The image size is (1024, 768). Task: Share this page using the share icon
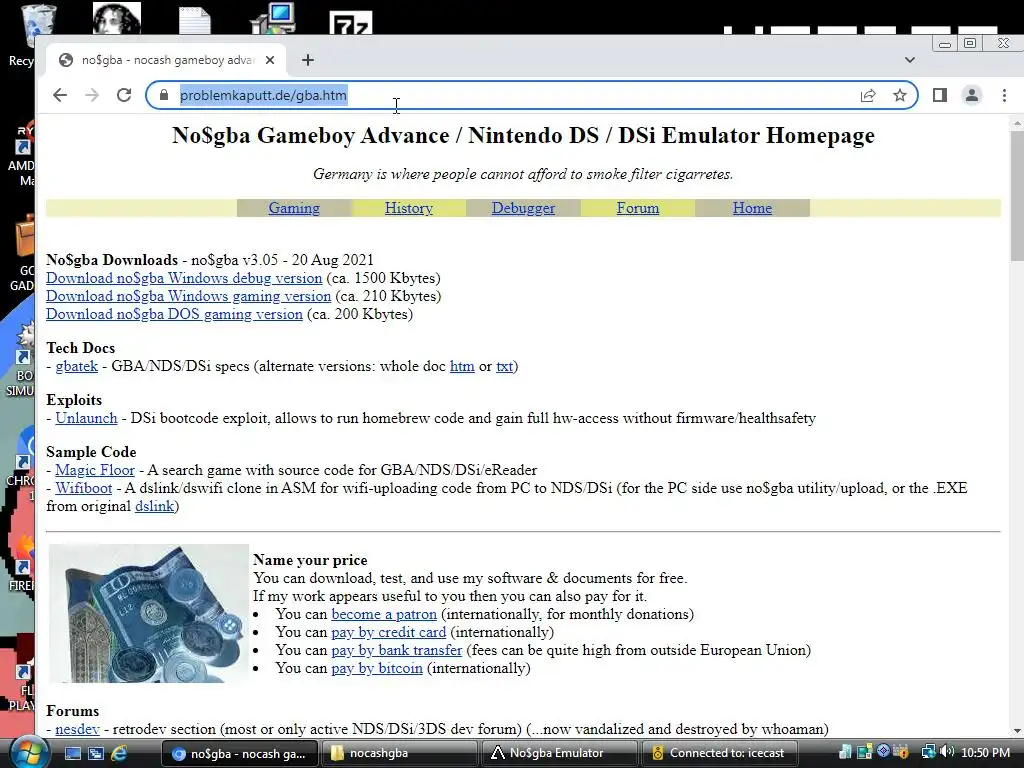(x=868, y=95)
